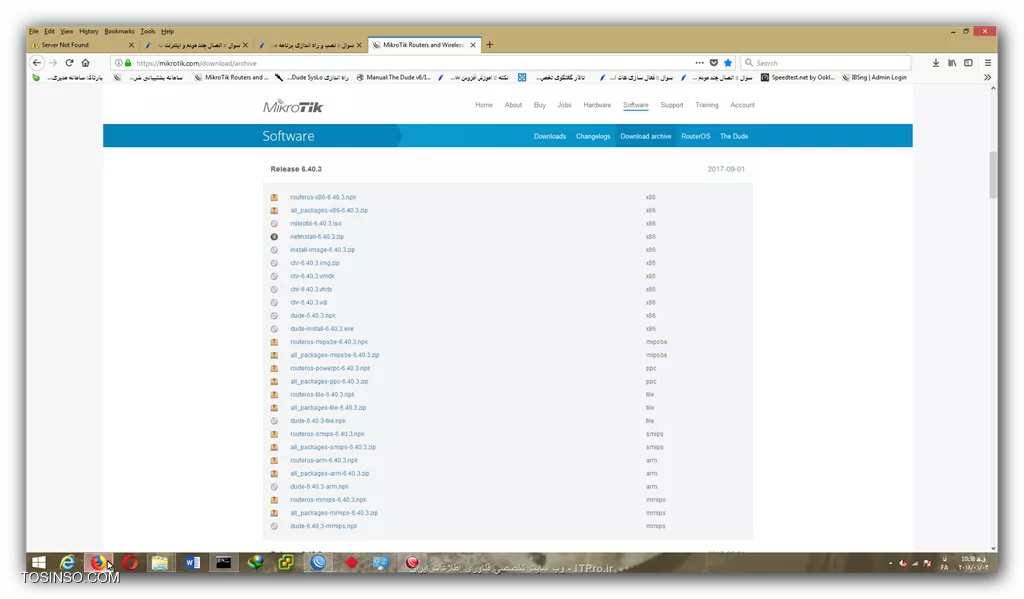This screenshot has width=1024, height=599.
Task: Click package icon beside all_packages-x86-6.40.3.zip
Action: (x=274, y=210)
